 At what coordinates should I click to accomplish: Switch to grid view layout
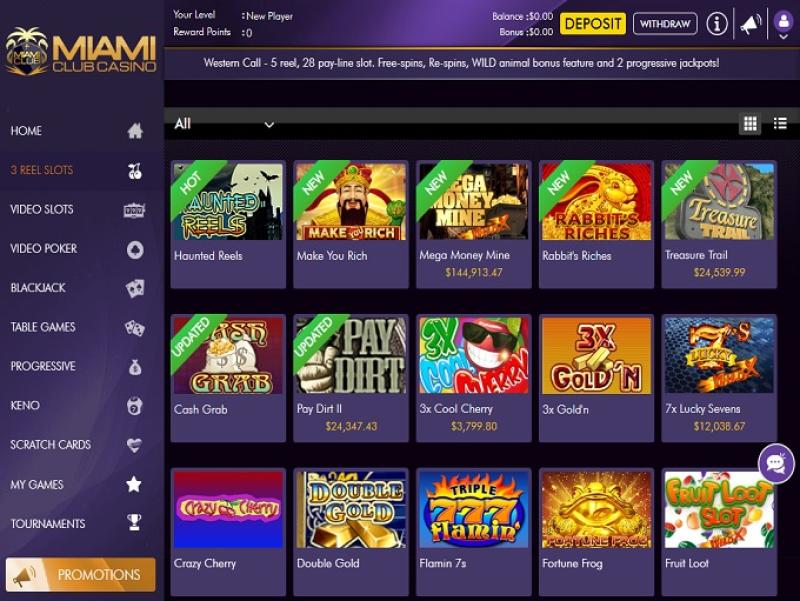750,123
